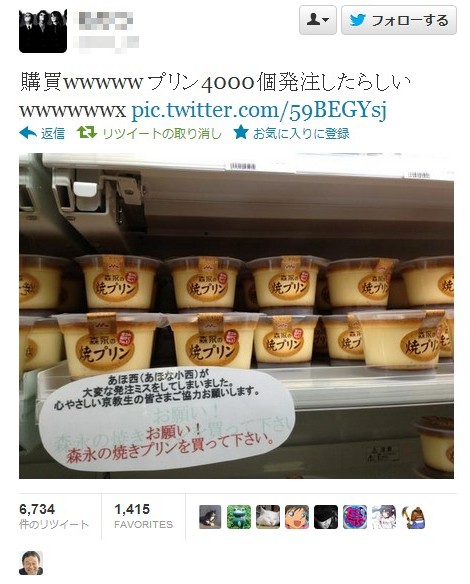This screenshot has width=470, height=584.
Task: Open the white sleeping cat avatar
Action: coord(268,517)
